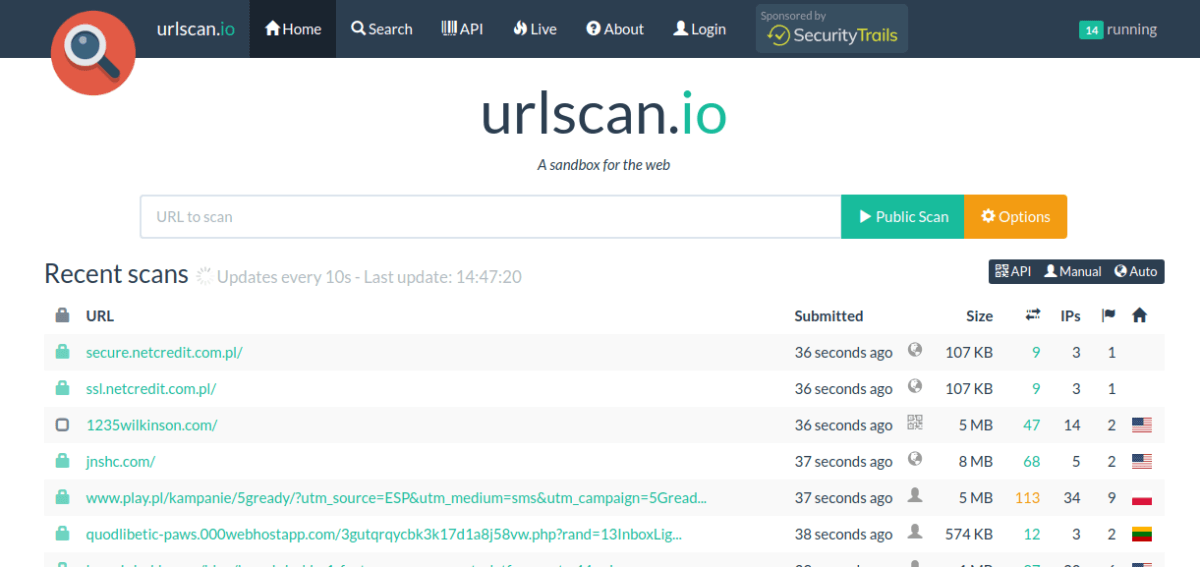Filter recent scans by Manual

pos(1072,271)
